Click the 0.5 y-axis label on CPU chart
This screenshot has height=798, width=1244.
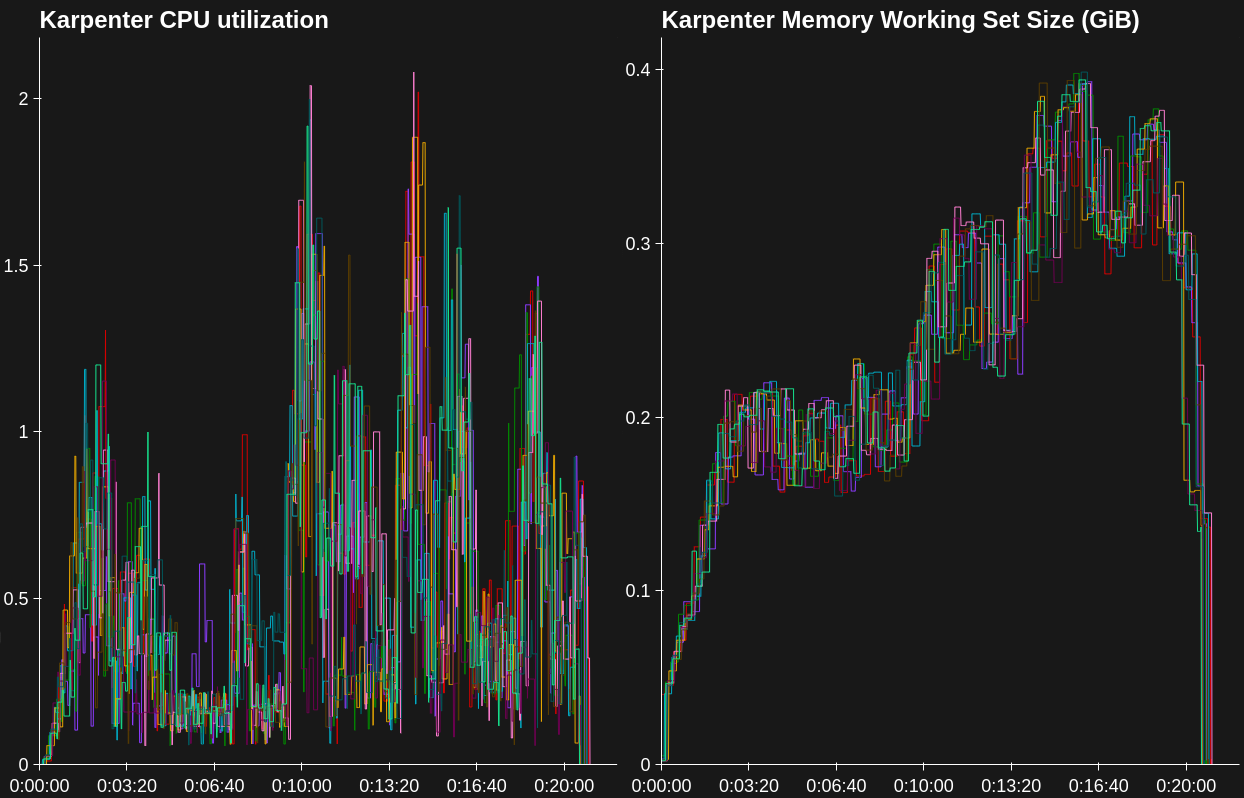(17, 598)
